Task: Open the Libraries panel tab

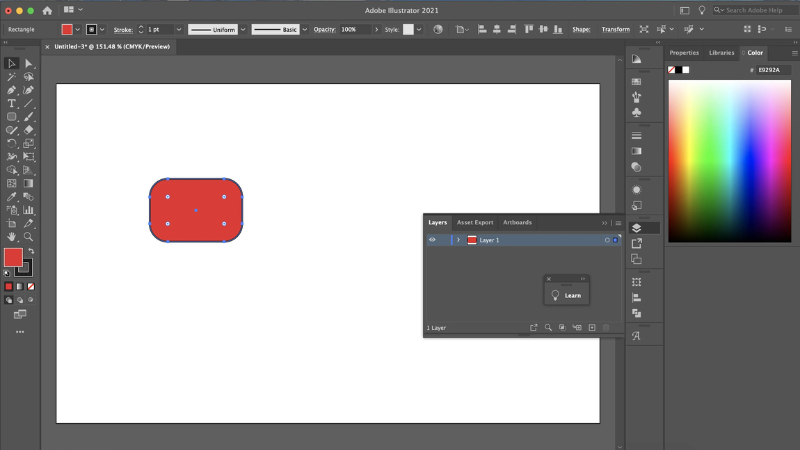Action: point(721,52)
